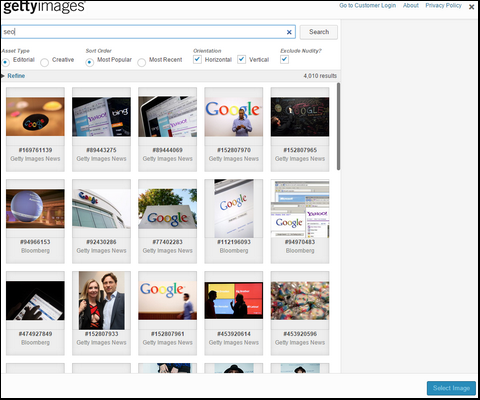Expand the Refine filter section

tap(13, 76)
